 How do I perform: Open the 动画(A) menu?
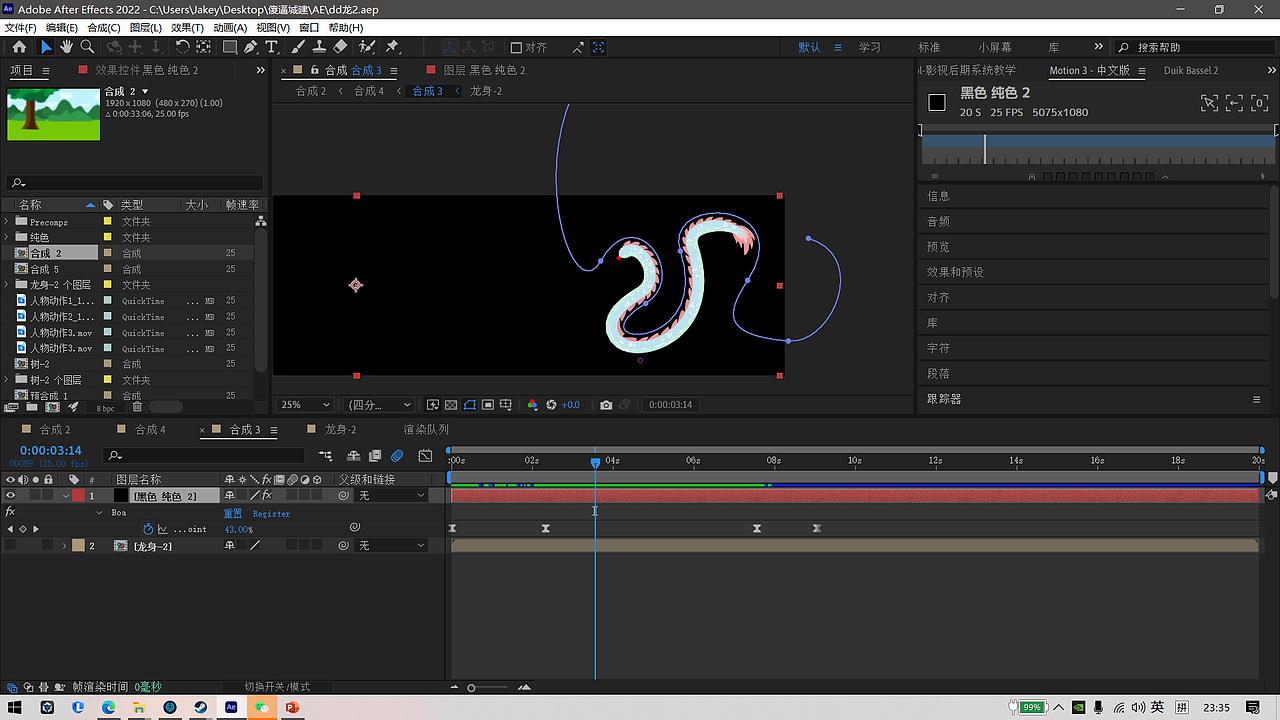click(230, 27)
